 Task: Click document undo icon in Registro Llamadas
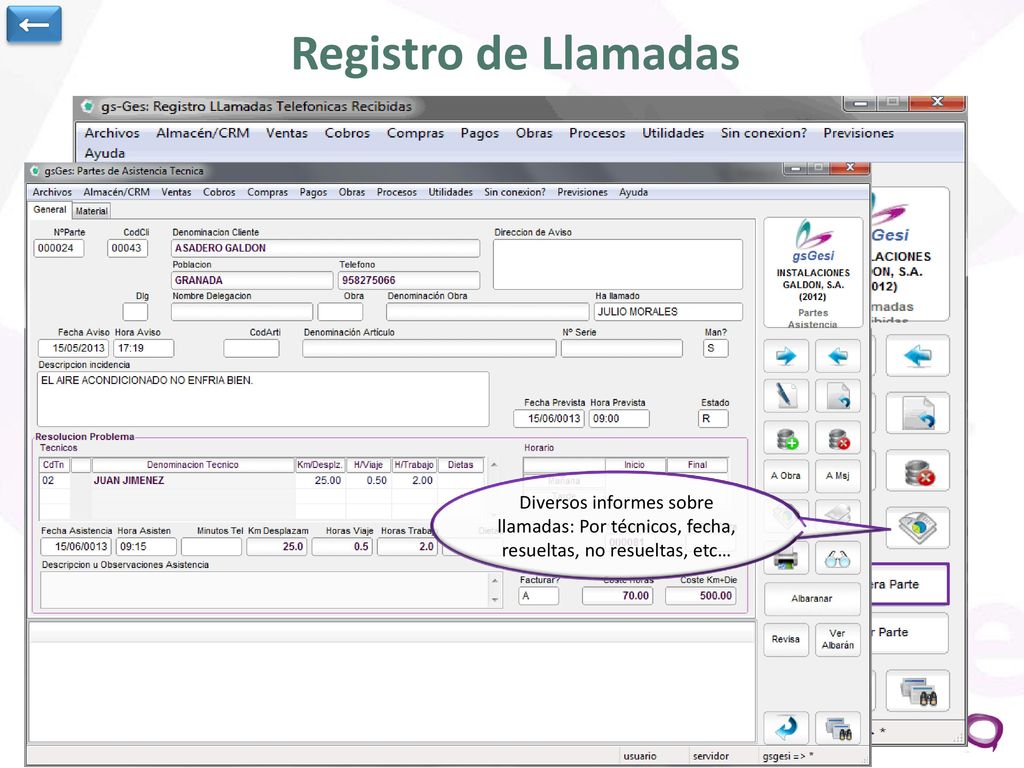click(918, 413)
